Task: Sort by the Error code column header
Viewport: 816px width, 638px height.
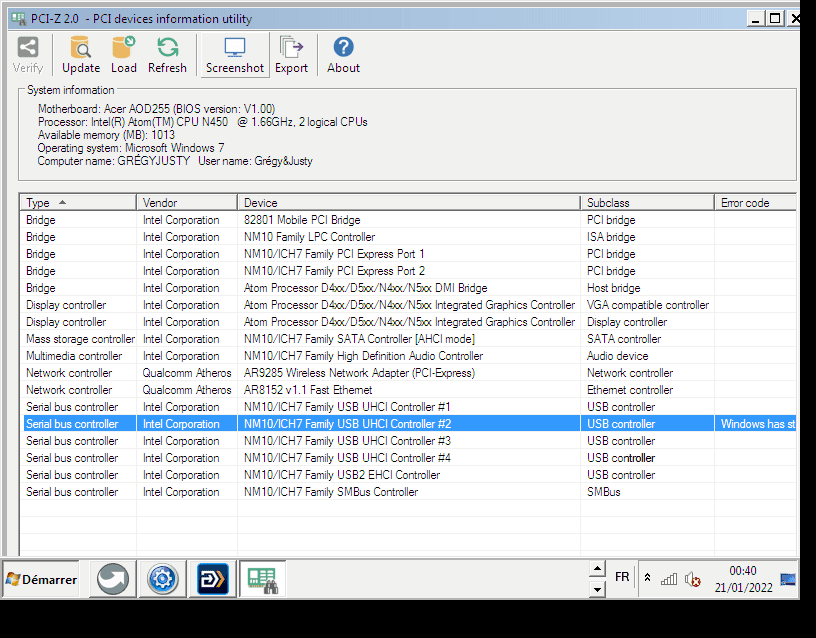Action: tap(756, 202)
